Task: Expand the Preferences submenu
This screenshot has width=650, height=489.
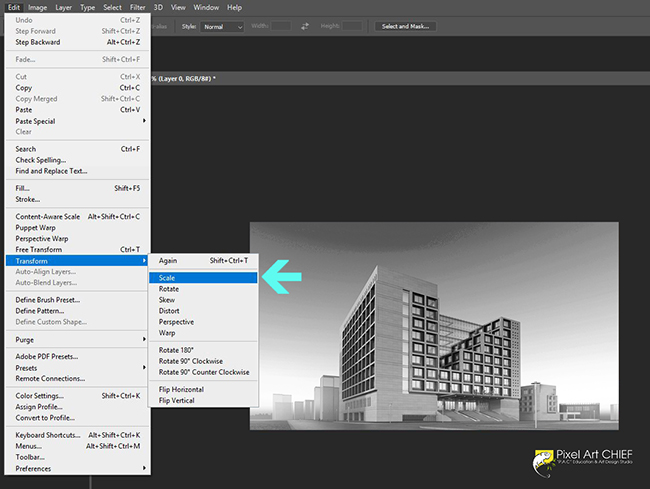Action: point(78,468)
